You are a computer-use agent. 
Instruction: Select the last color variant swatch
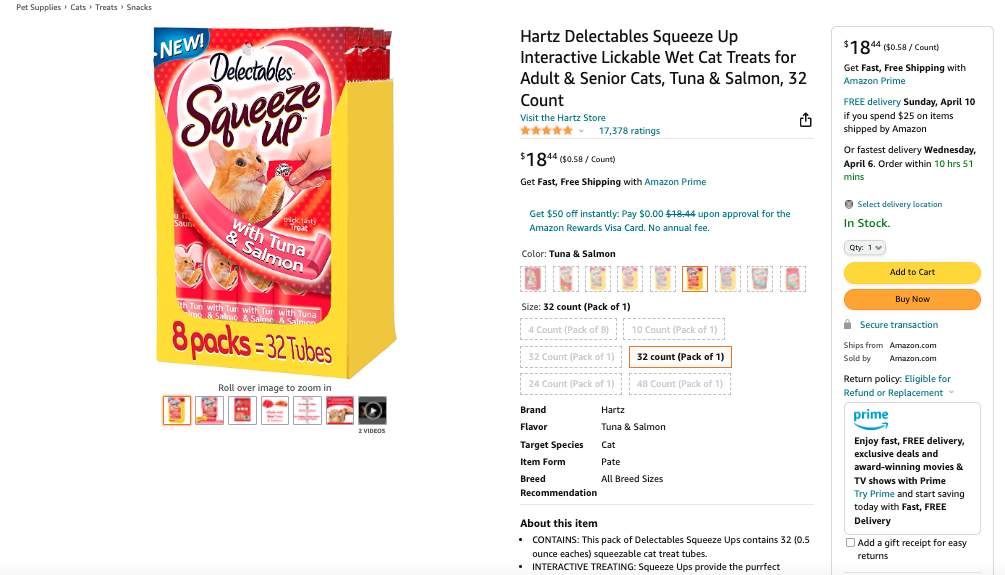click(792, 279)
